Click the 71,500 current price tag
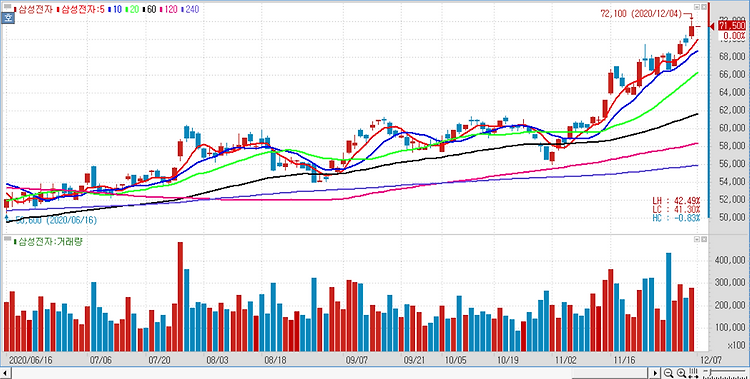This screenshot has width=750, height=379. point(732,26)
